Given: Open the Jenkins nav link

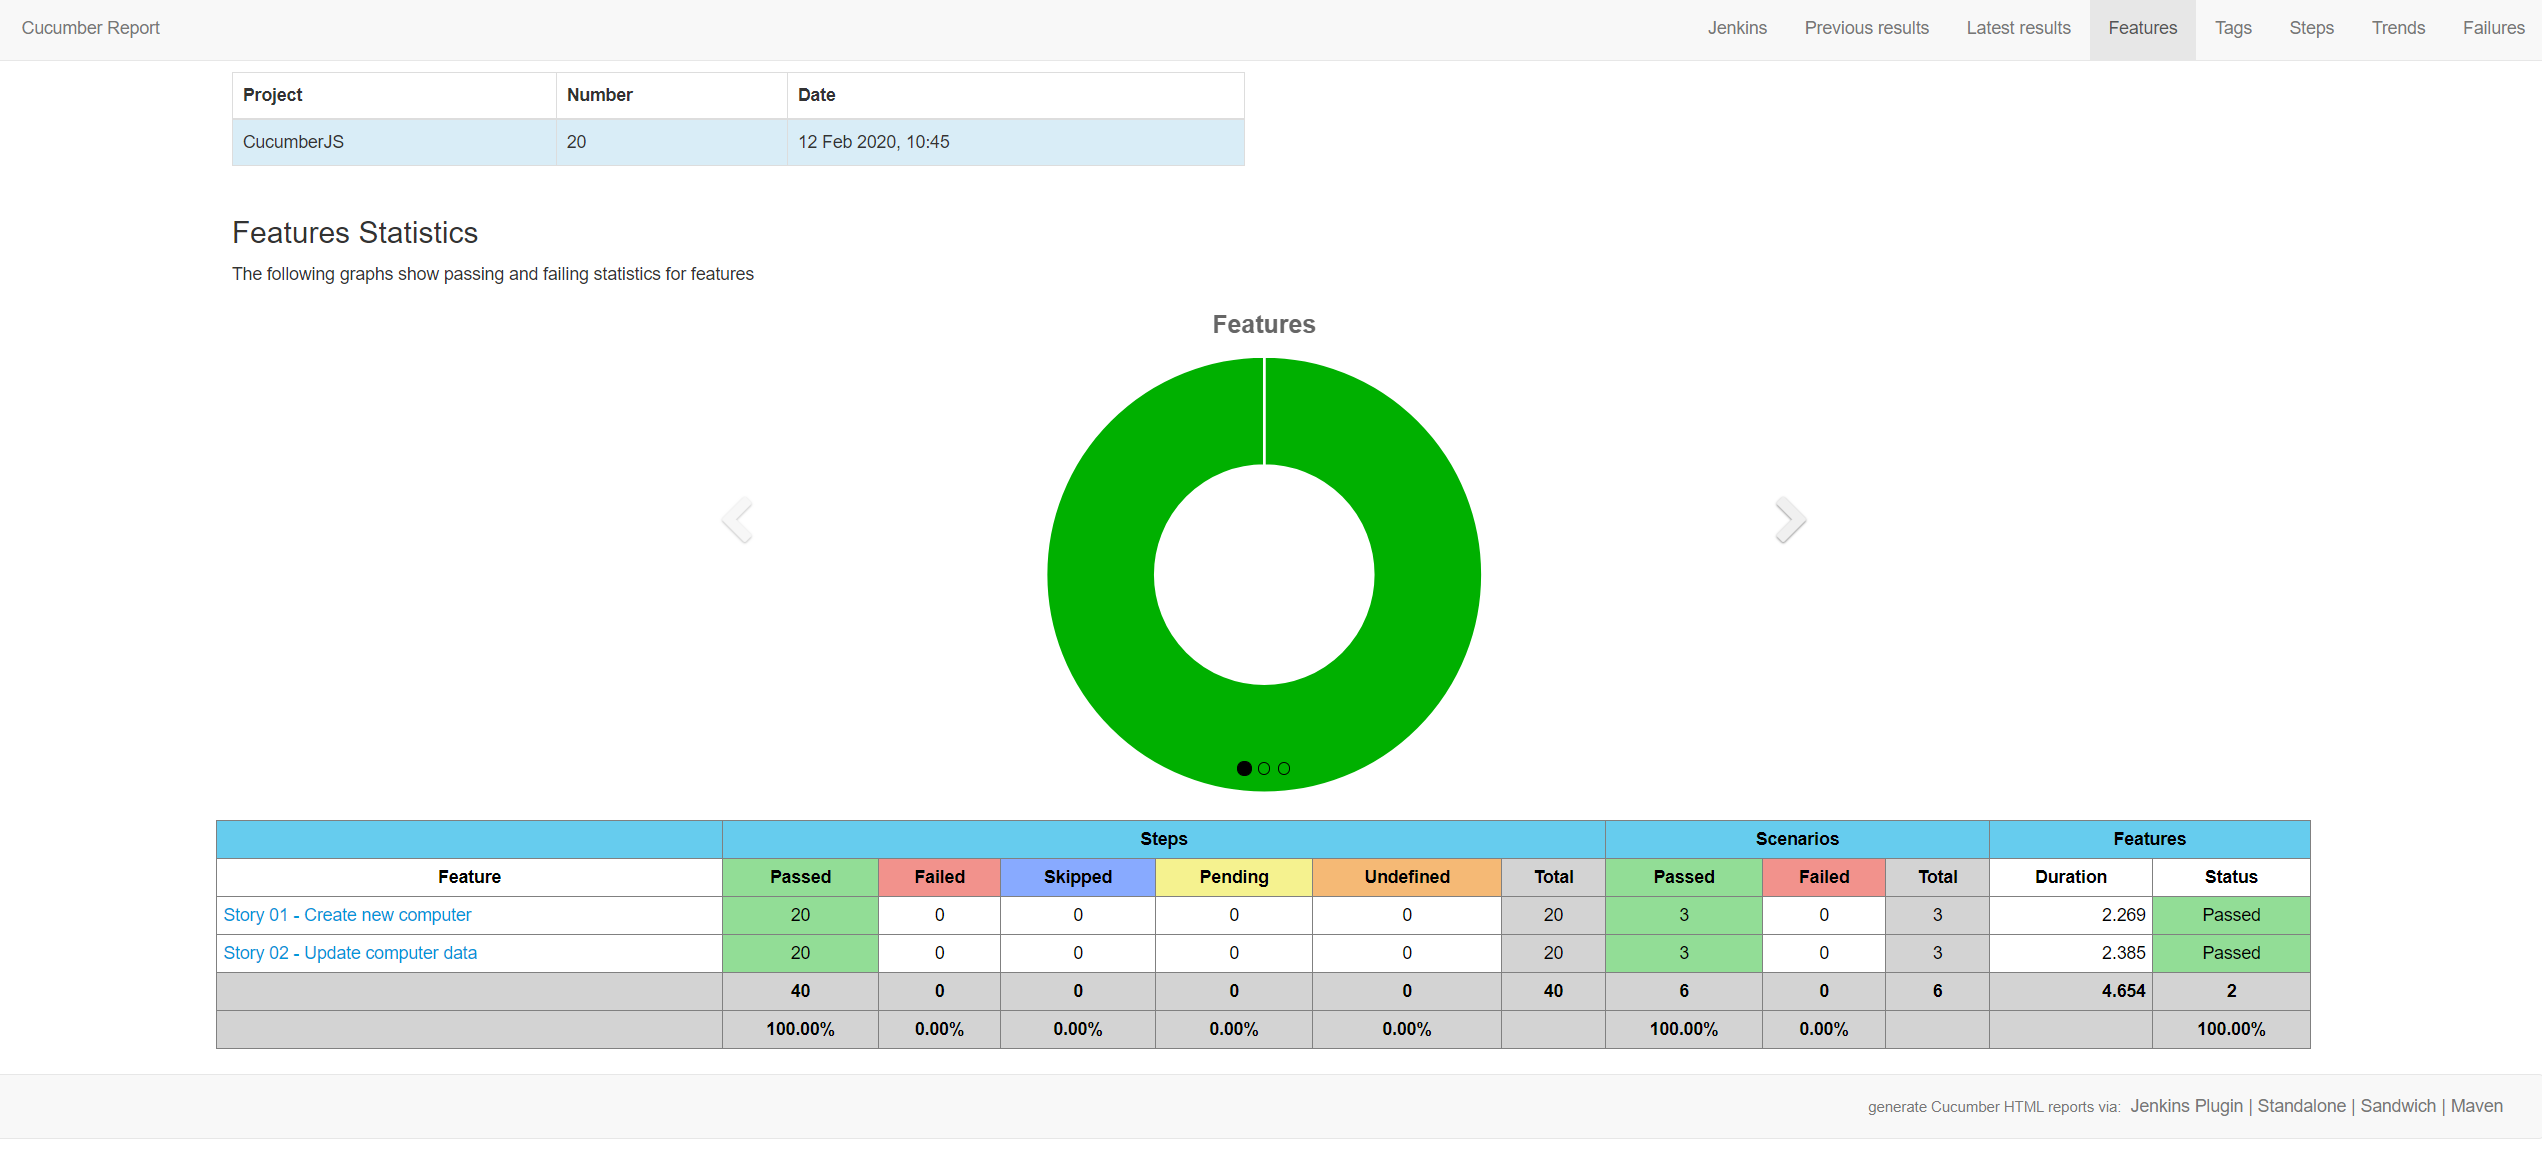Looking at the screenshot, I should [1737, 28].
